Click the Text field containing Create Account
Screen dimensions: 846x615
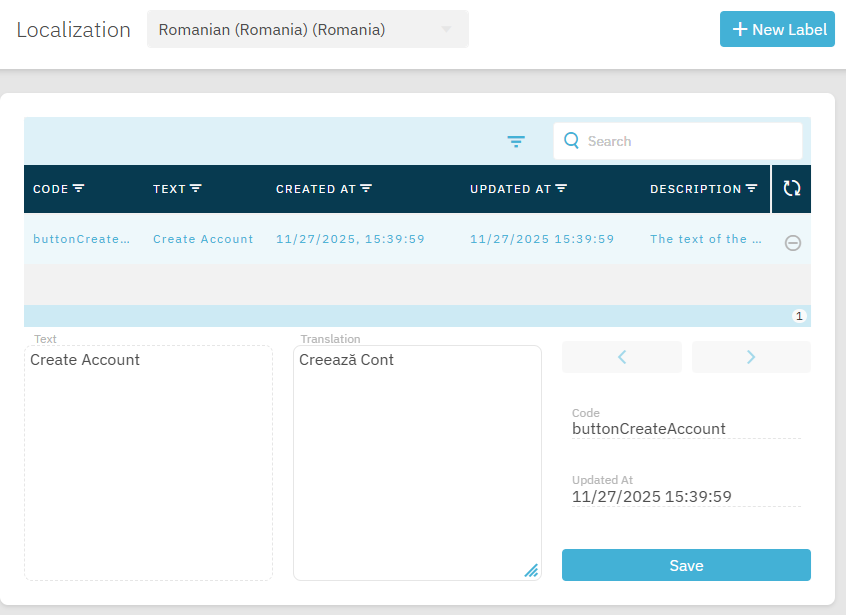(x=148, y=460)
